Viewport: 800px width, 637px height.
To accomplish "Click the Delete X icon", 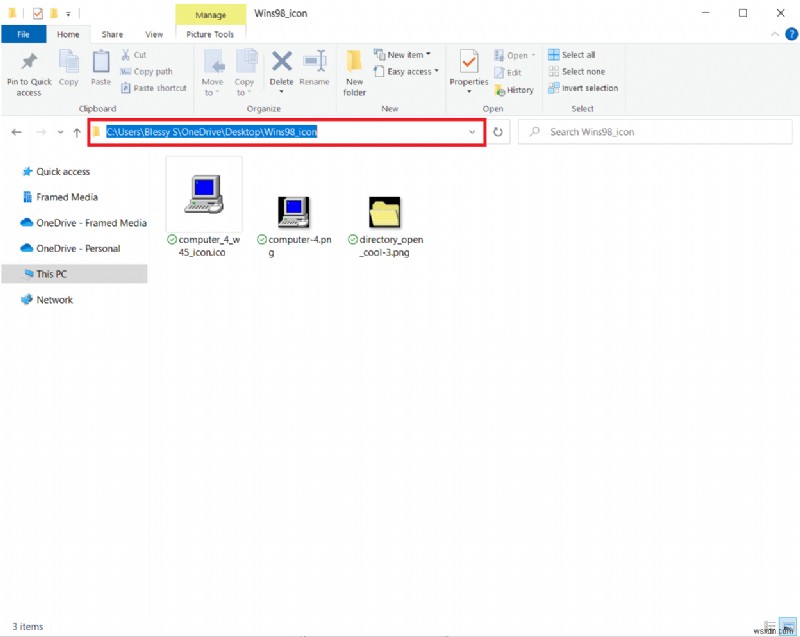I will pyautogui.click(x=281, y=62).
